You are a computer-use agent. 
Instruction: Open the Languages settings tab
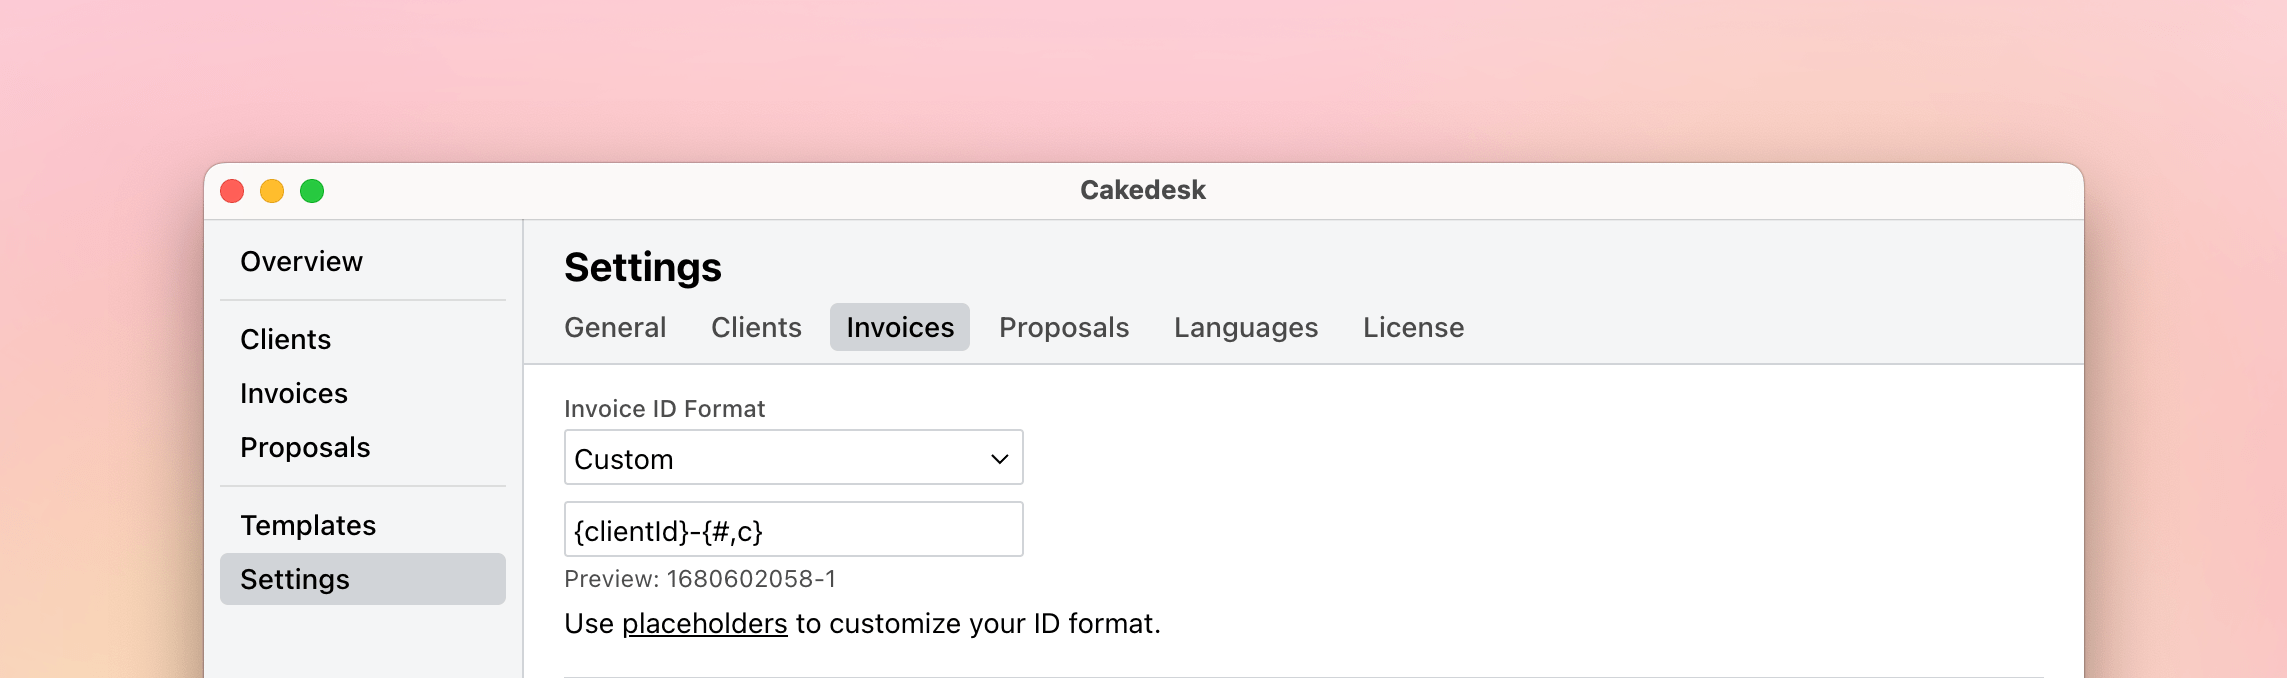(x=1245, y=327)
